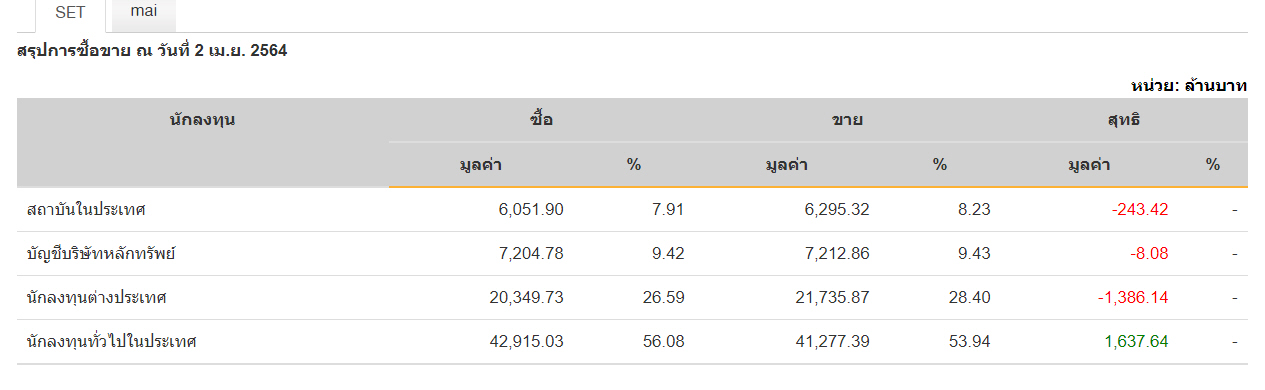Viewport: 1265px width, 390px height.
Task: Select the บัญชีบริษัทหลักทรัพย์ row label
Action: point(101,254)
